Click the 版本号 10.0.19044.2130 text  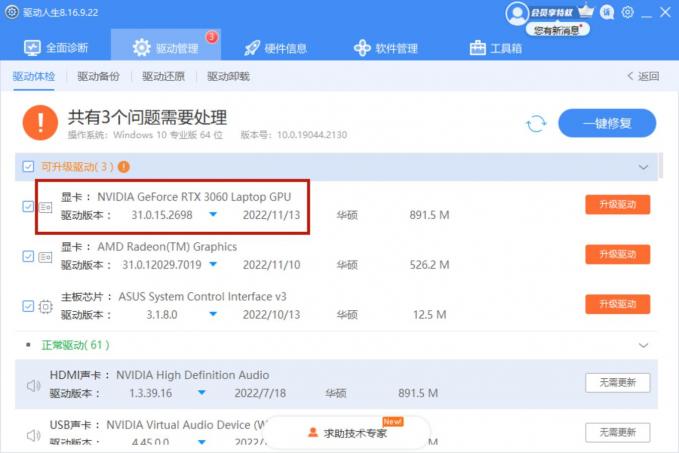click(x=294, y=135)
